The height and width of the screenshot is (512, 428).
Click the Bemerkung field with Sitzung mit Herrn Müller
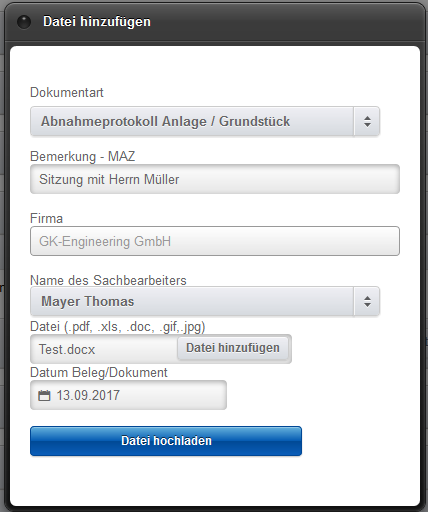tap(215, 179)
